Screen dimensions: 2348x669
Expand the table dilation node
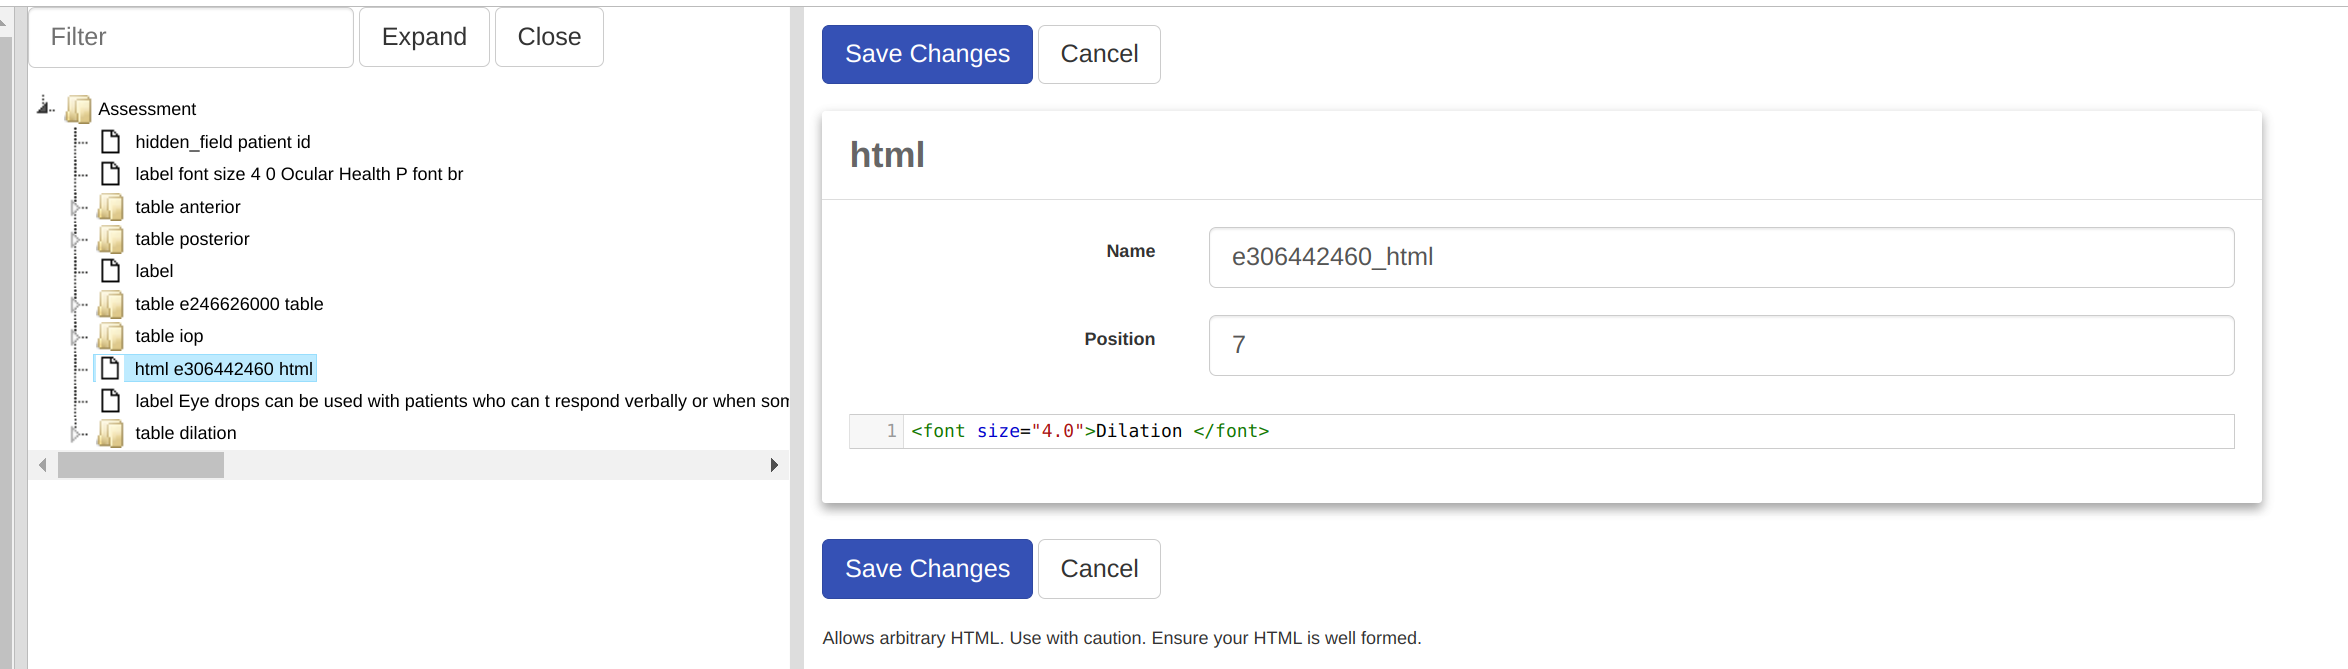pos(75,434)
